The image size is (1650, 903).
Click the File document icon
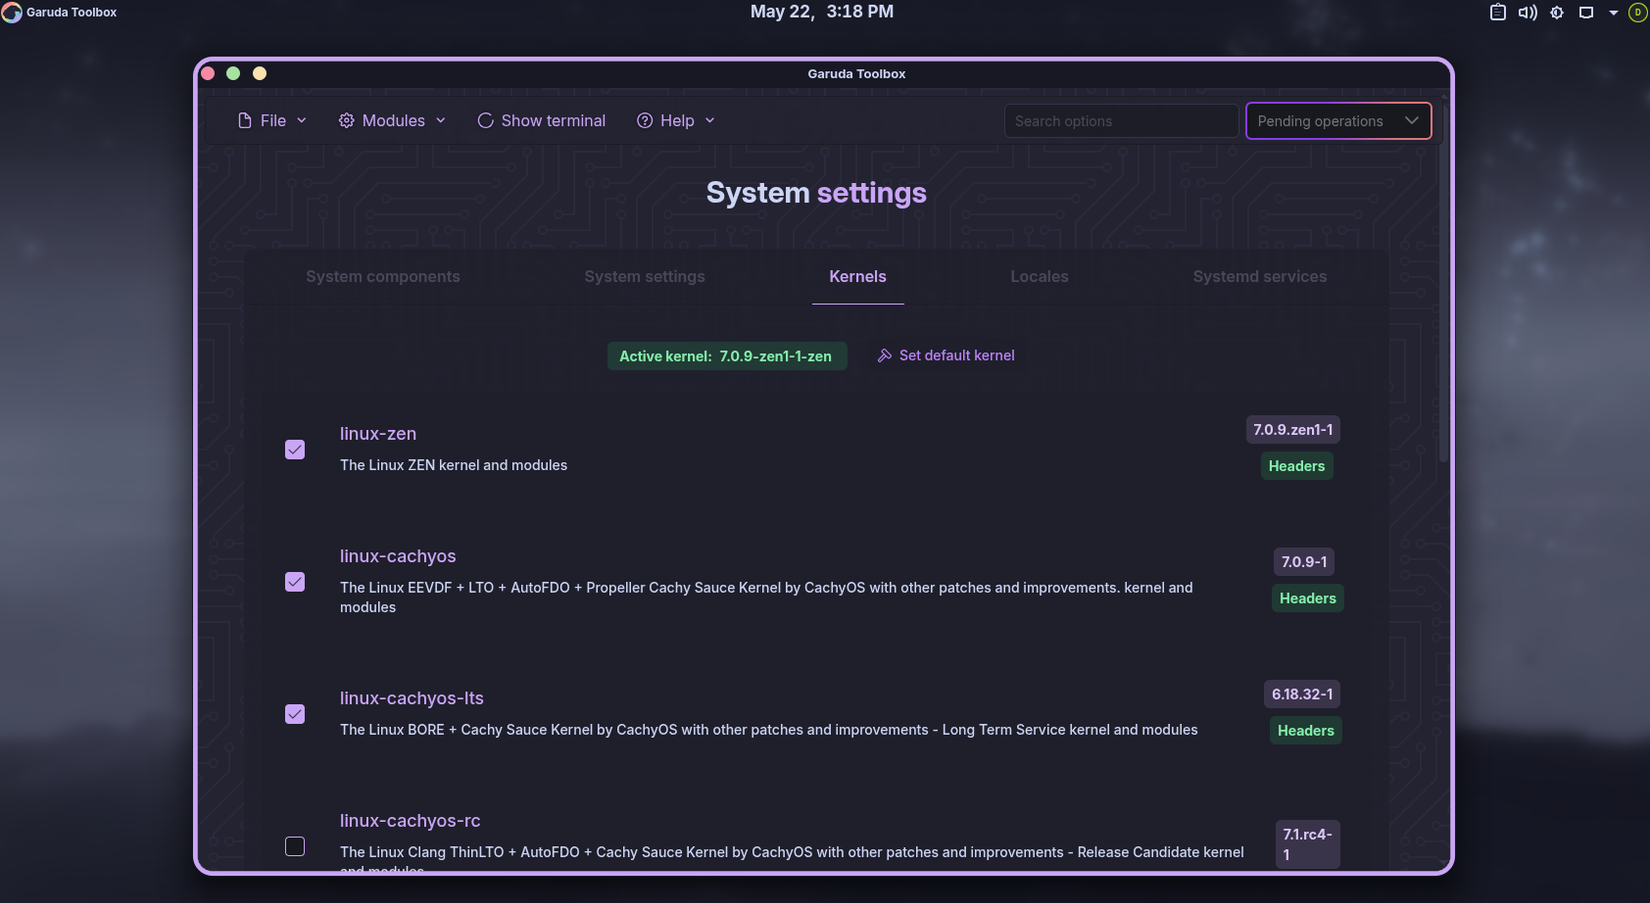pos(244,120)
